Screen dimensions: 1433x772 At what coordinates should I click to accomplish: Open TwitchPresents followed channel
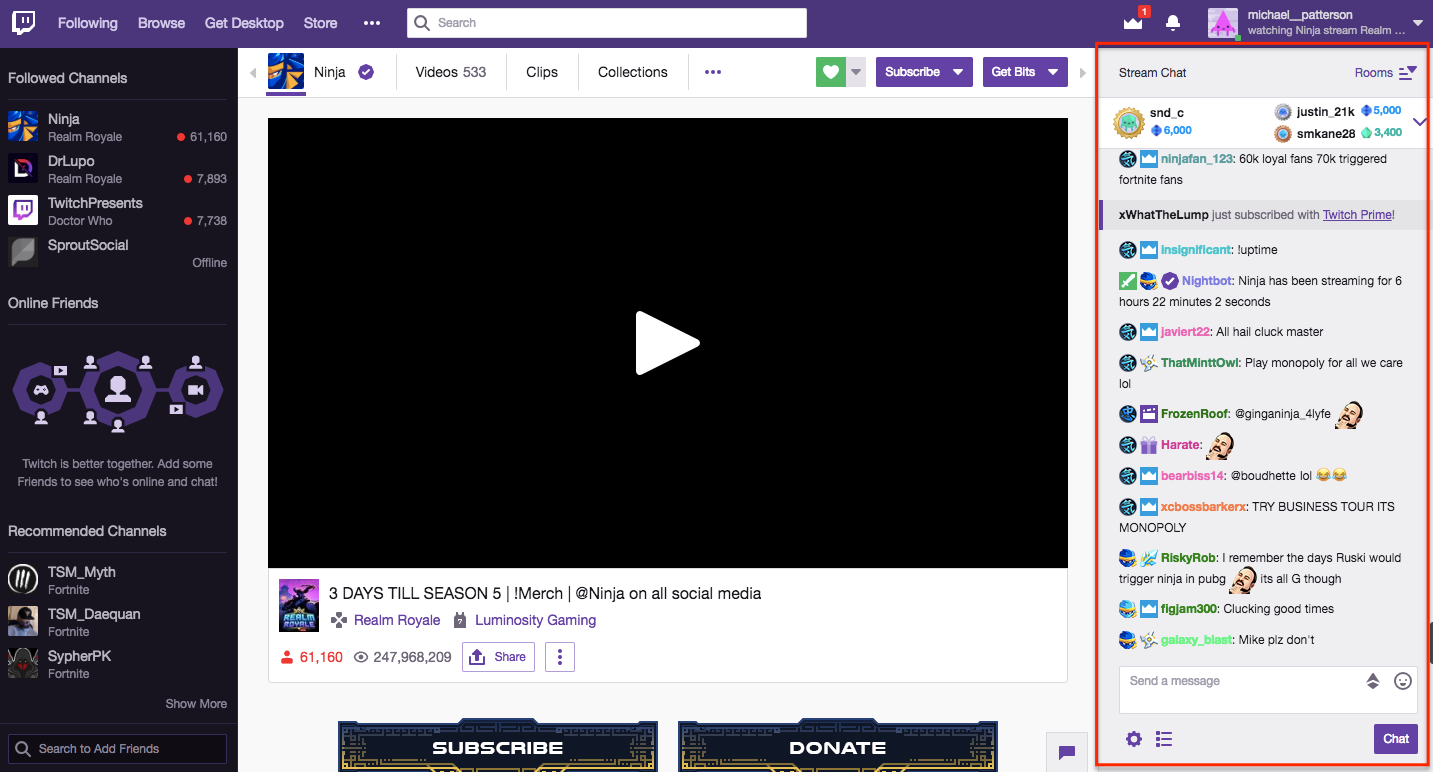(118, 211)
